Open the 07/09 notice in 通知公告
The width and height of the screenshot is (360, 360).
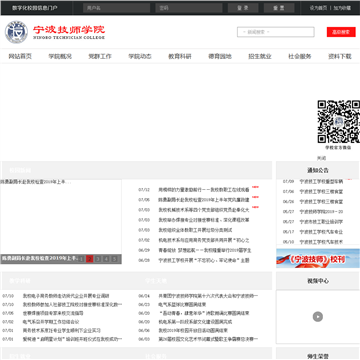click(x=321, y=182)
